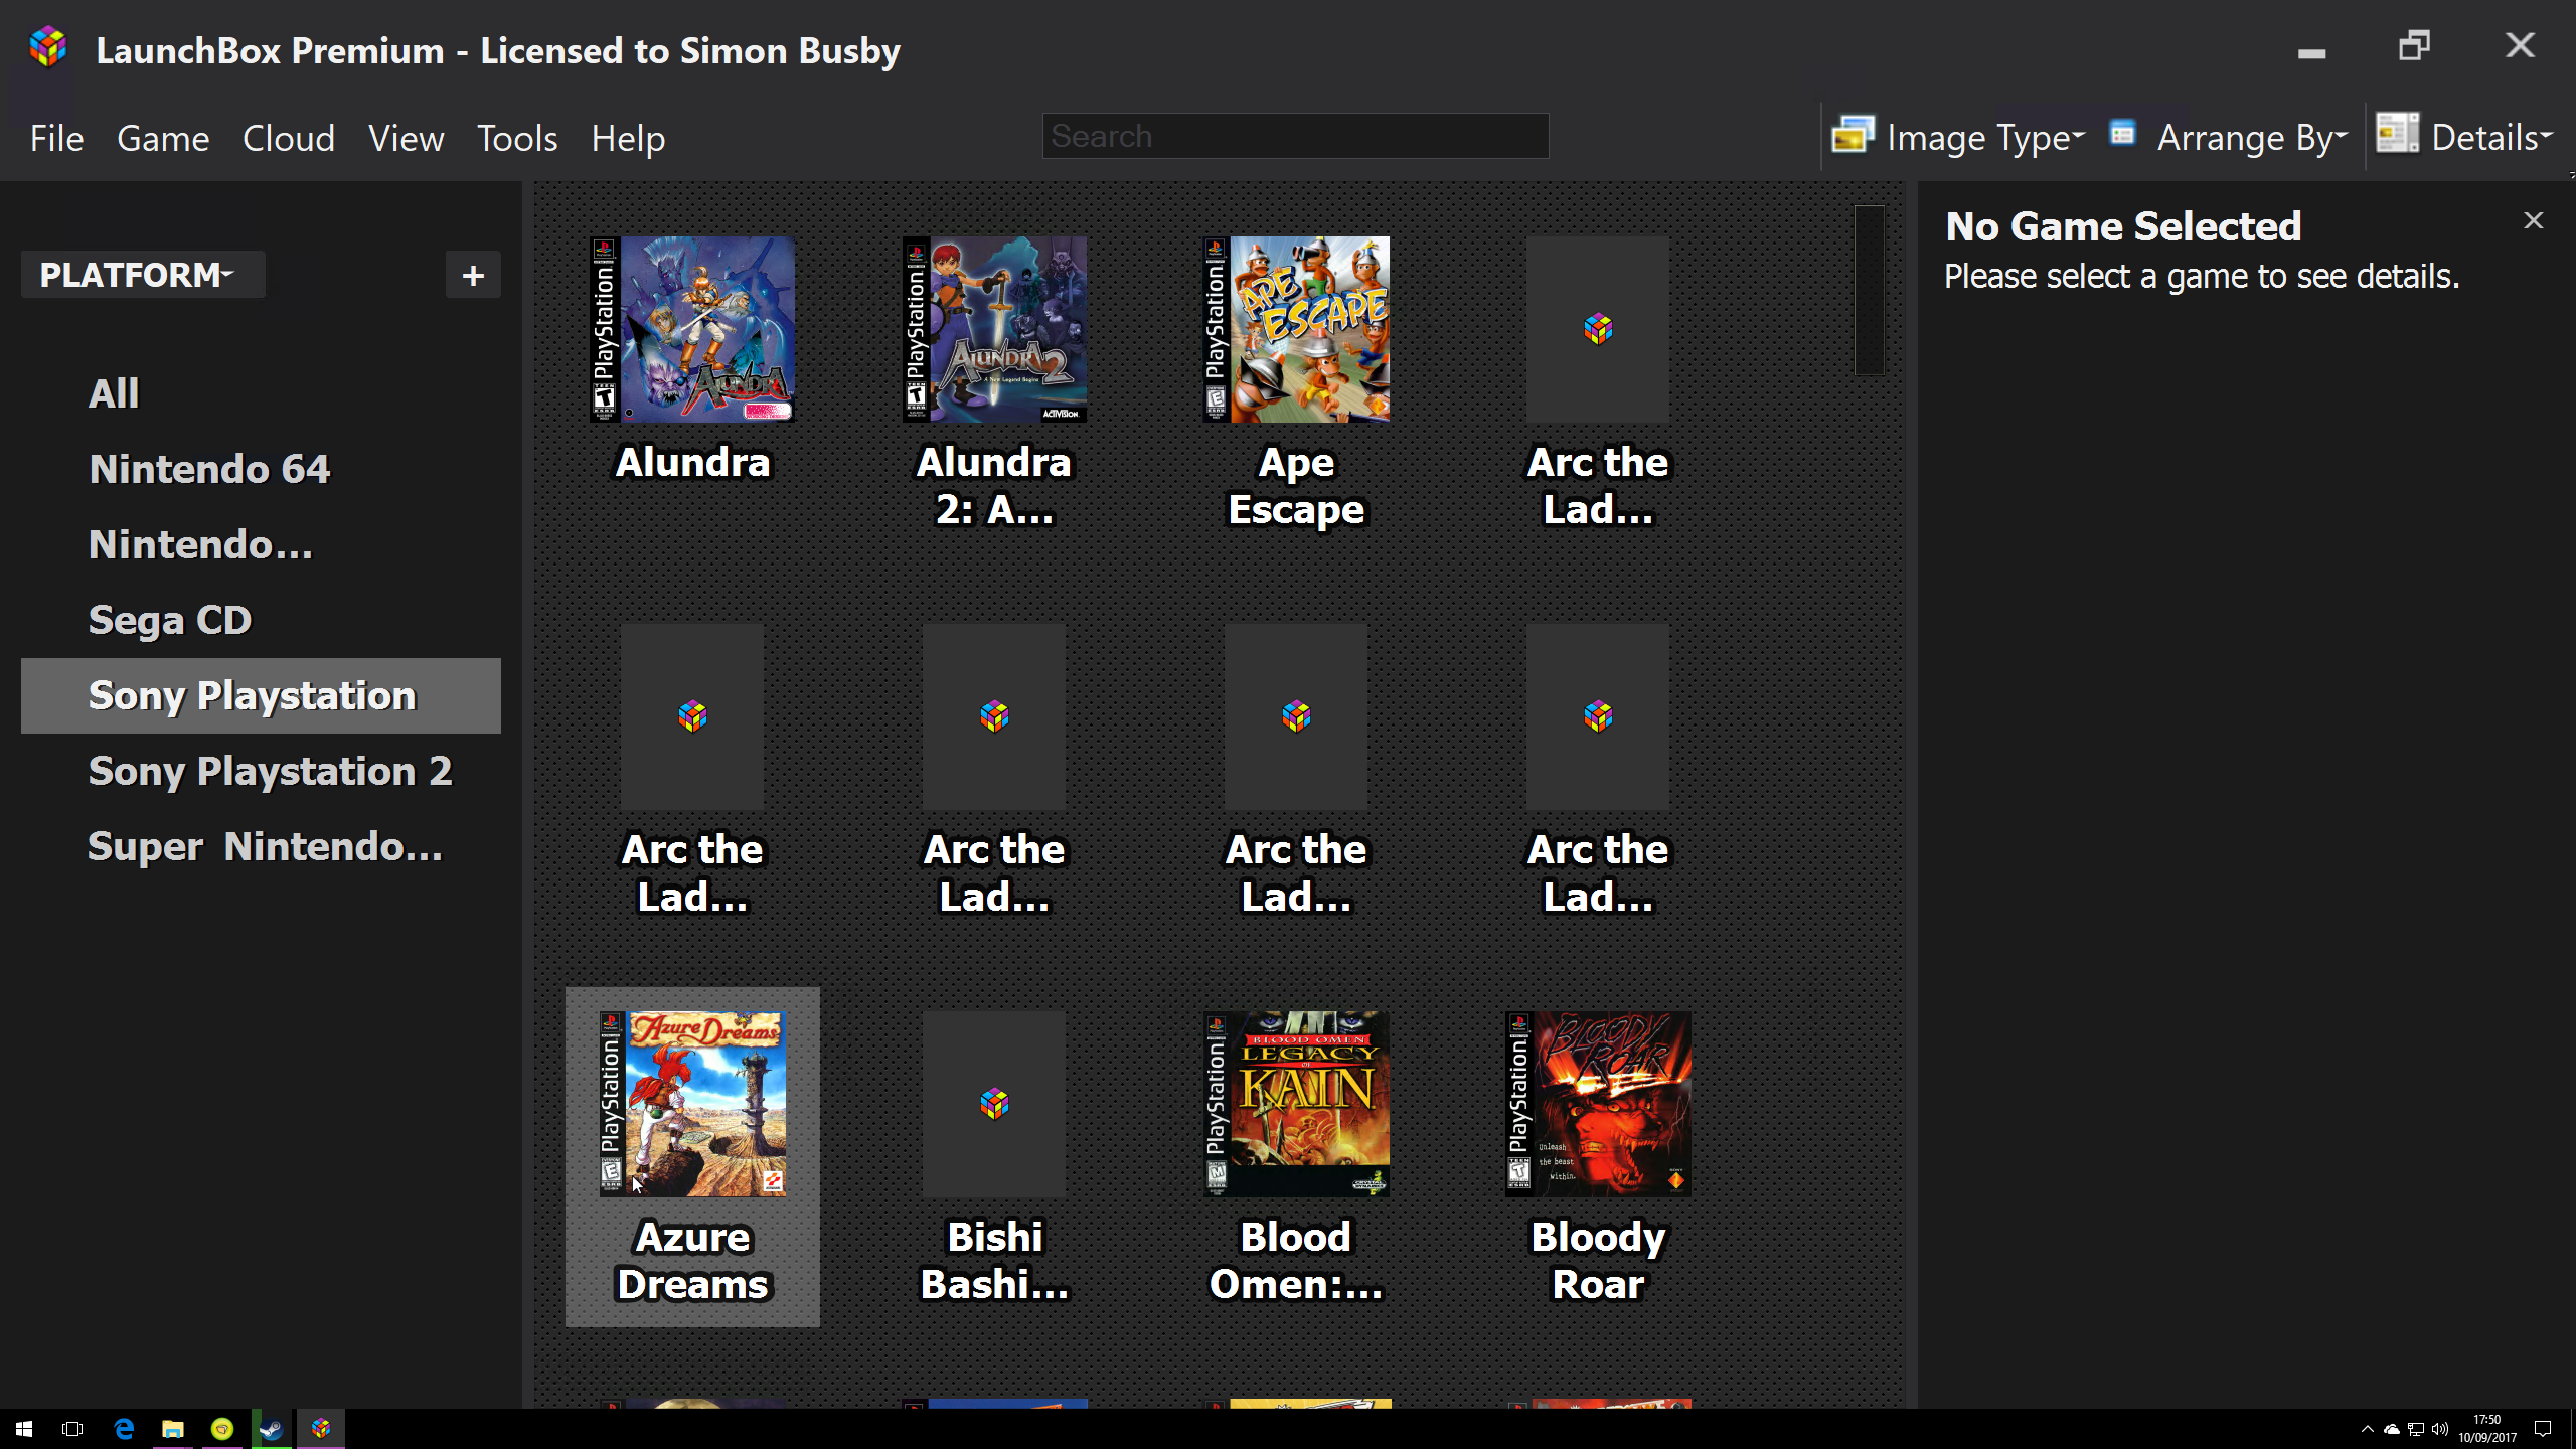2576x1449 pixels.
Task: Select Arc the Lad placeholder beside Ape Escape
Action: tap(1598, 329)
